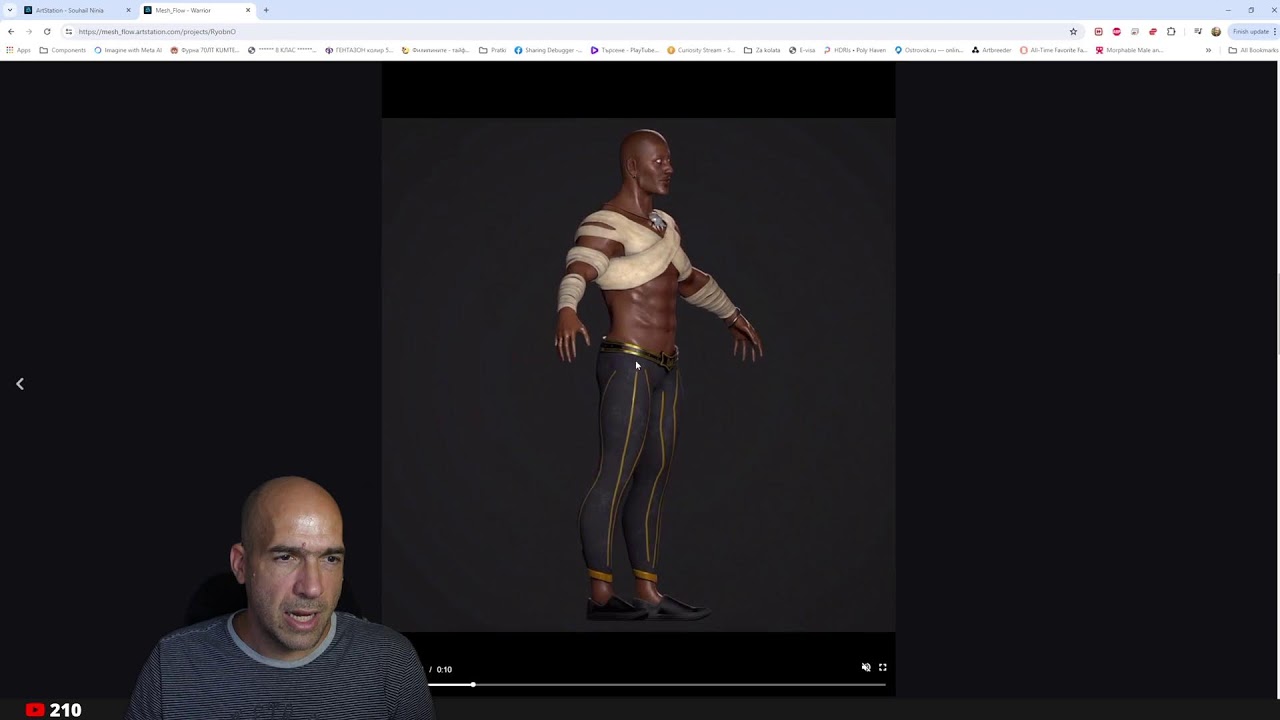Open the All Bookmarks folder

1253,50
